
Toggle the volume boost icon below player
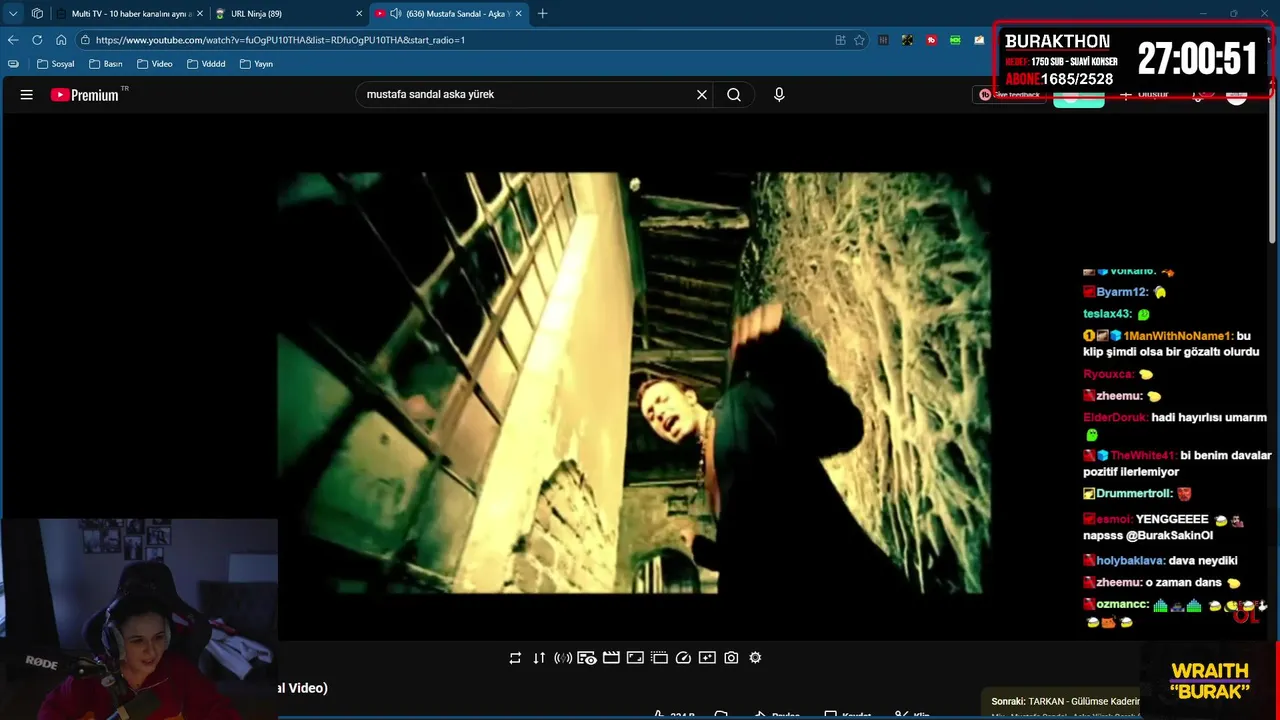563,658
